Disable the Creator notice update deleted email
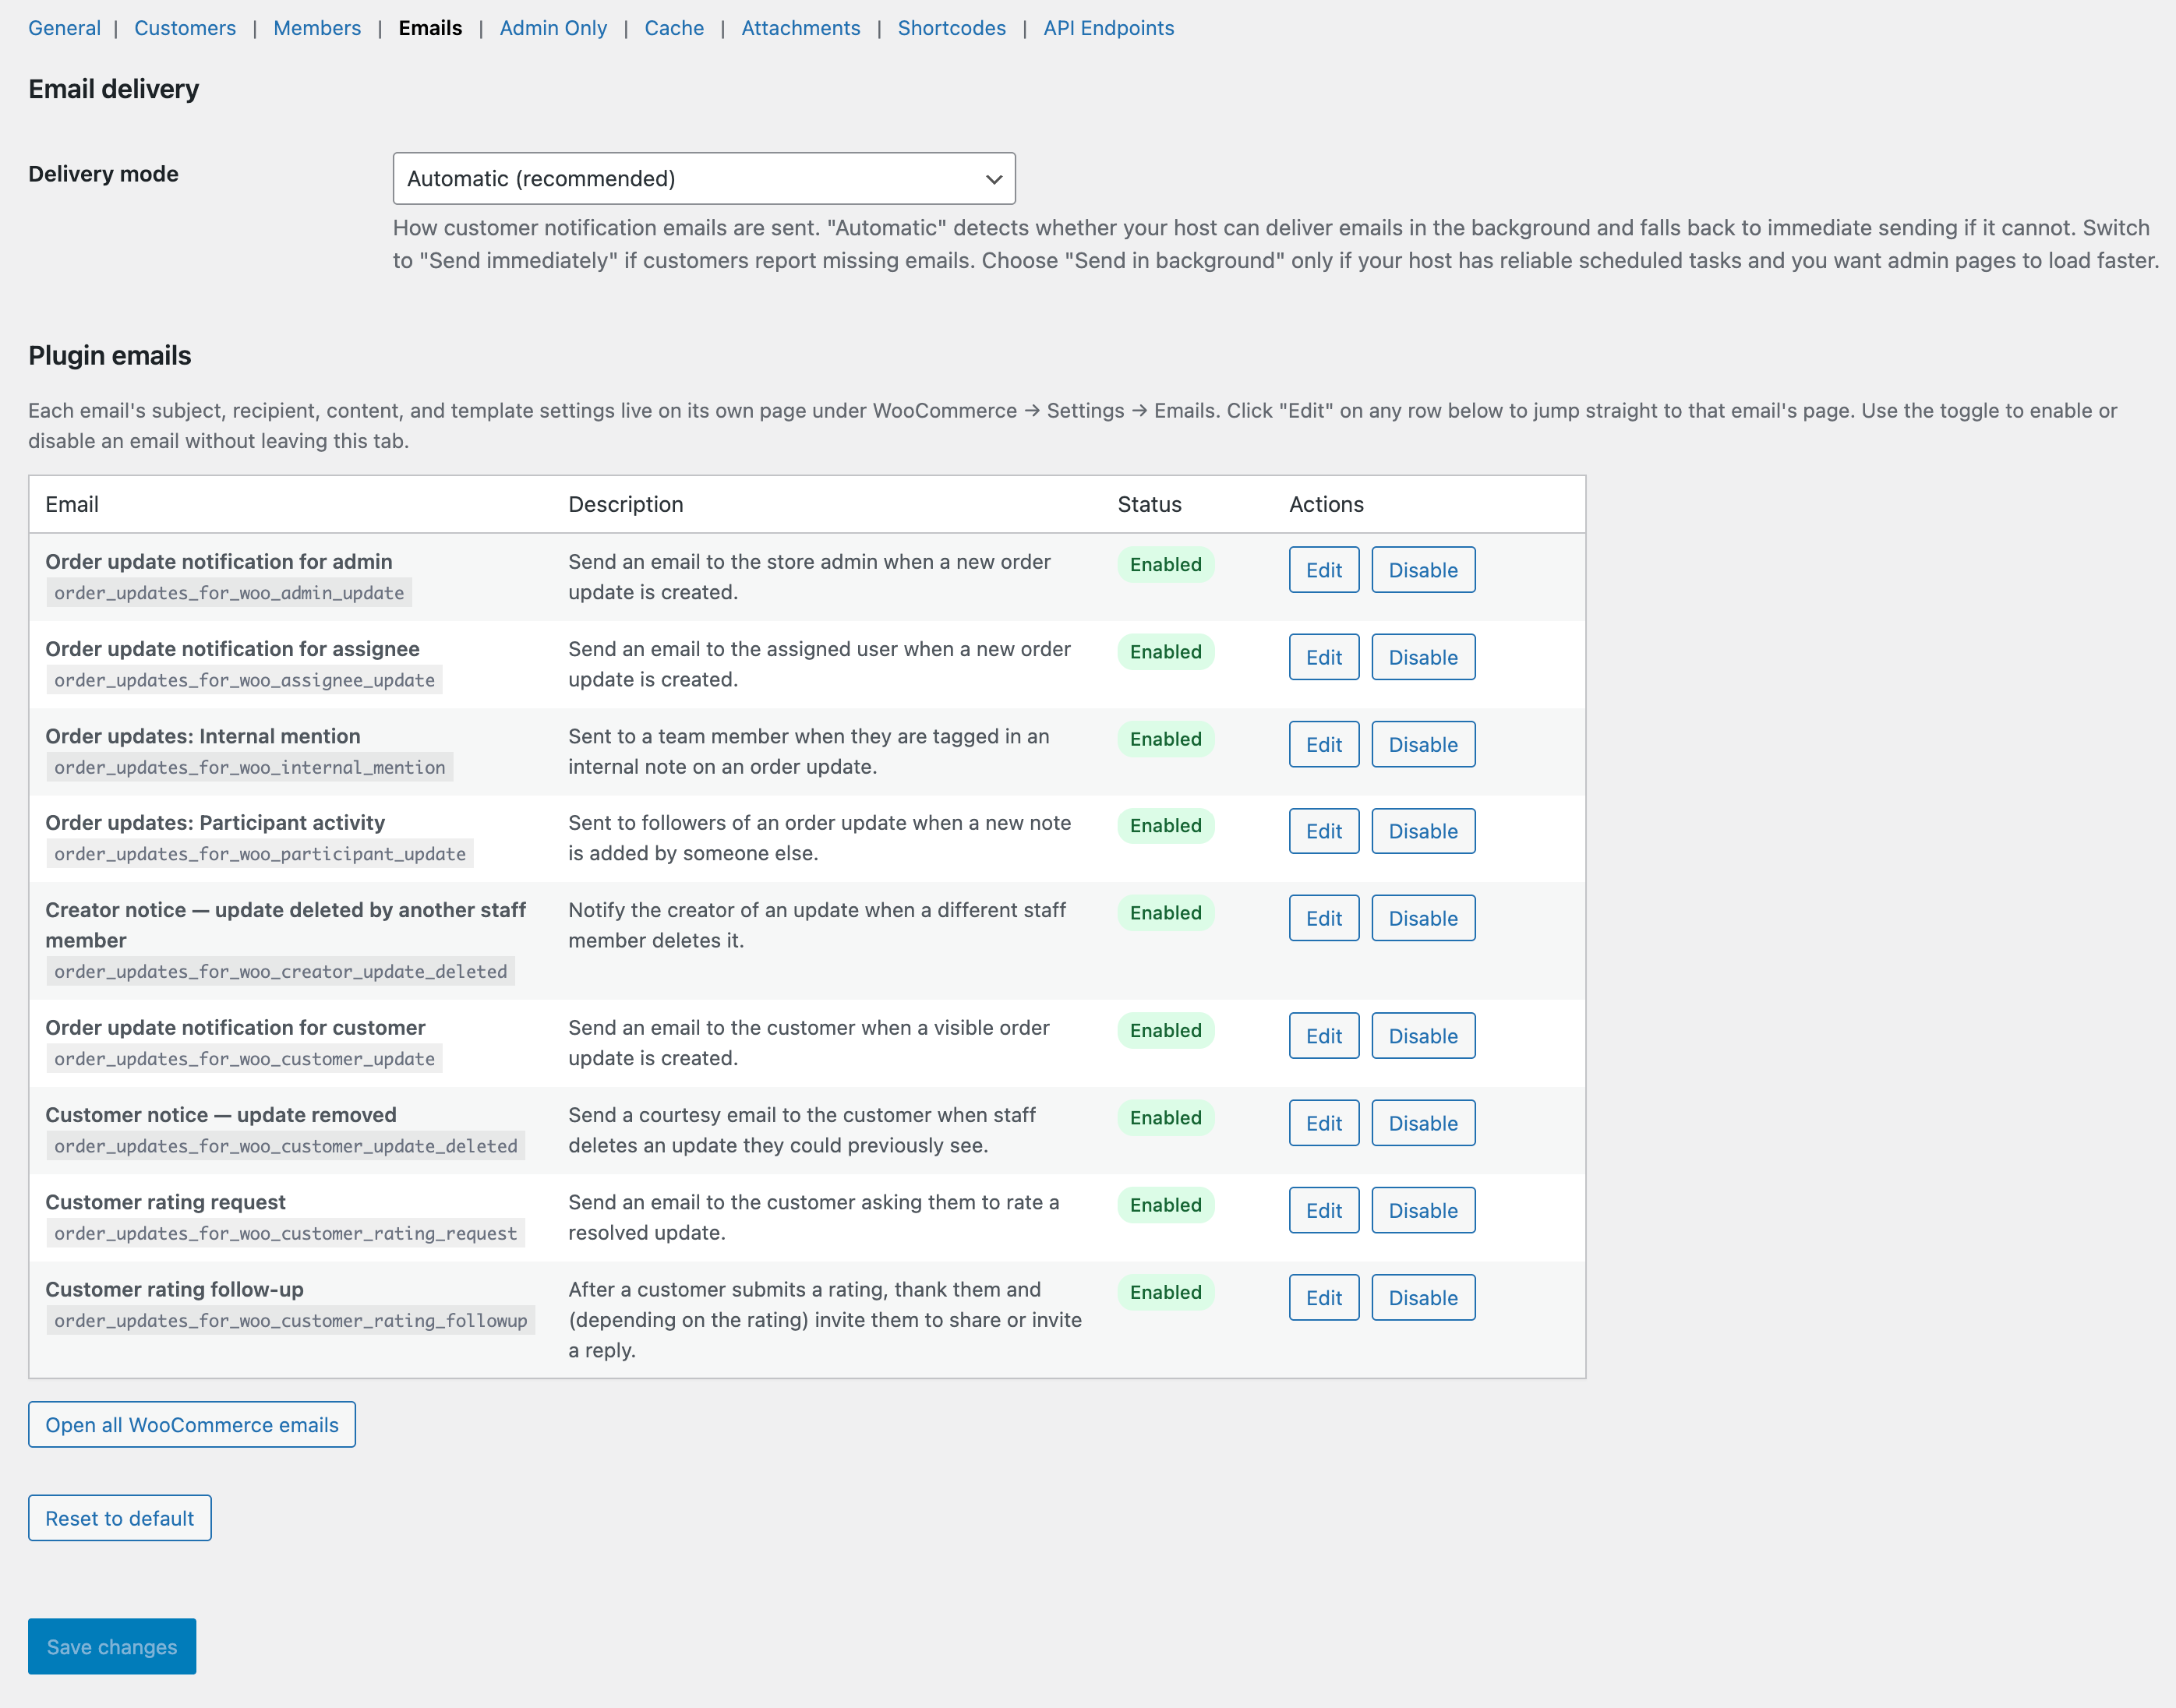Image resolution: width=2176 pixels, height=1708 pixels. pyautogui.click(x=1423, y=918)
